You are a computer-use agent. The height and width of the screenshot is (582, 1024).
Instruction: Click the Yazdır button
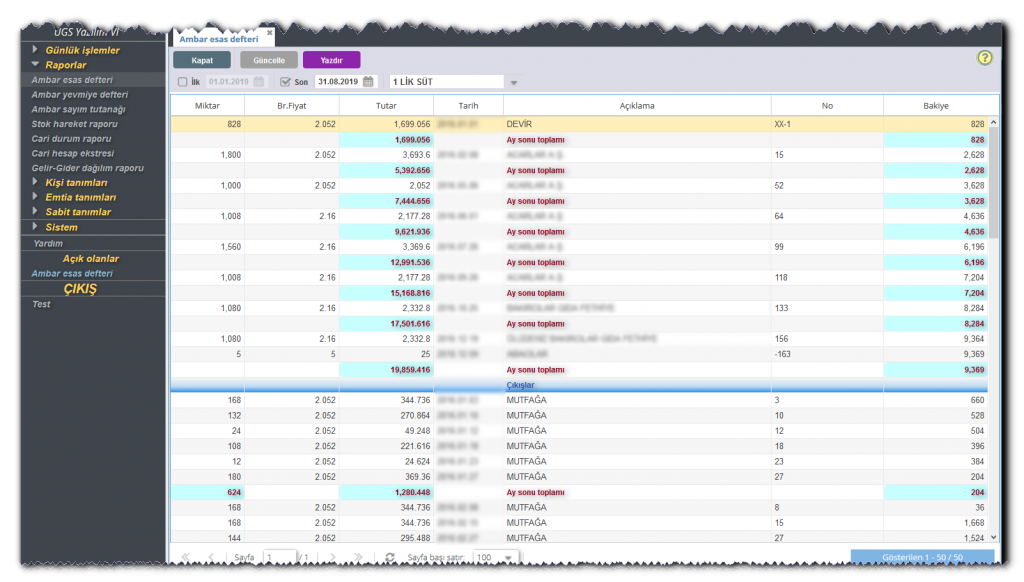coord(331,60)
